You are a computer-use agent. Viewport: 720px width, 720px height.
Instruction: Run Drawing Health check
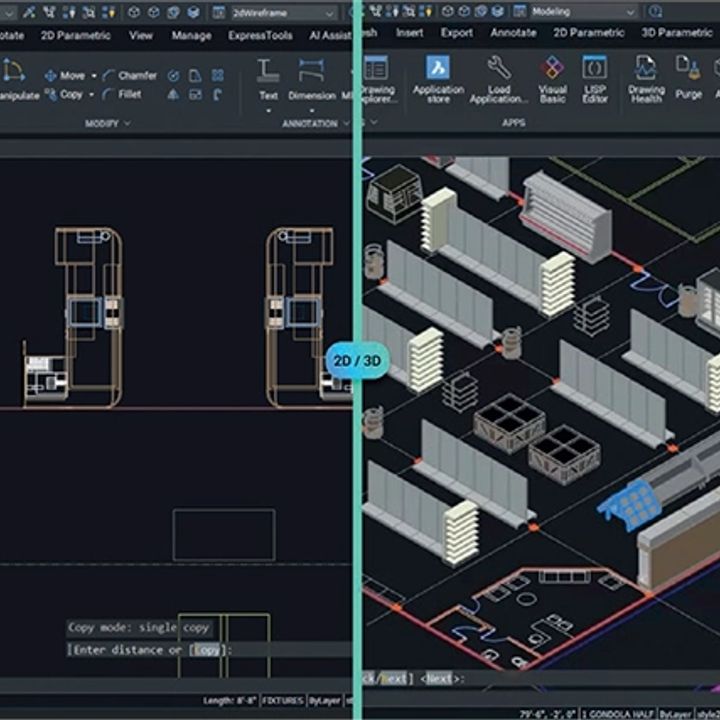pyautogui.click(x=646, y=79)
